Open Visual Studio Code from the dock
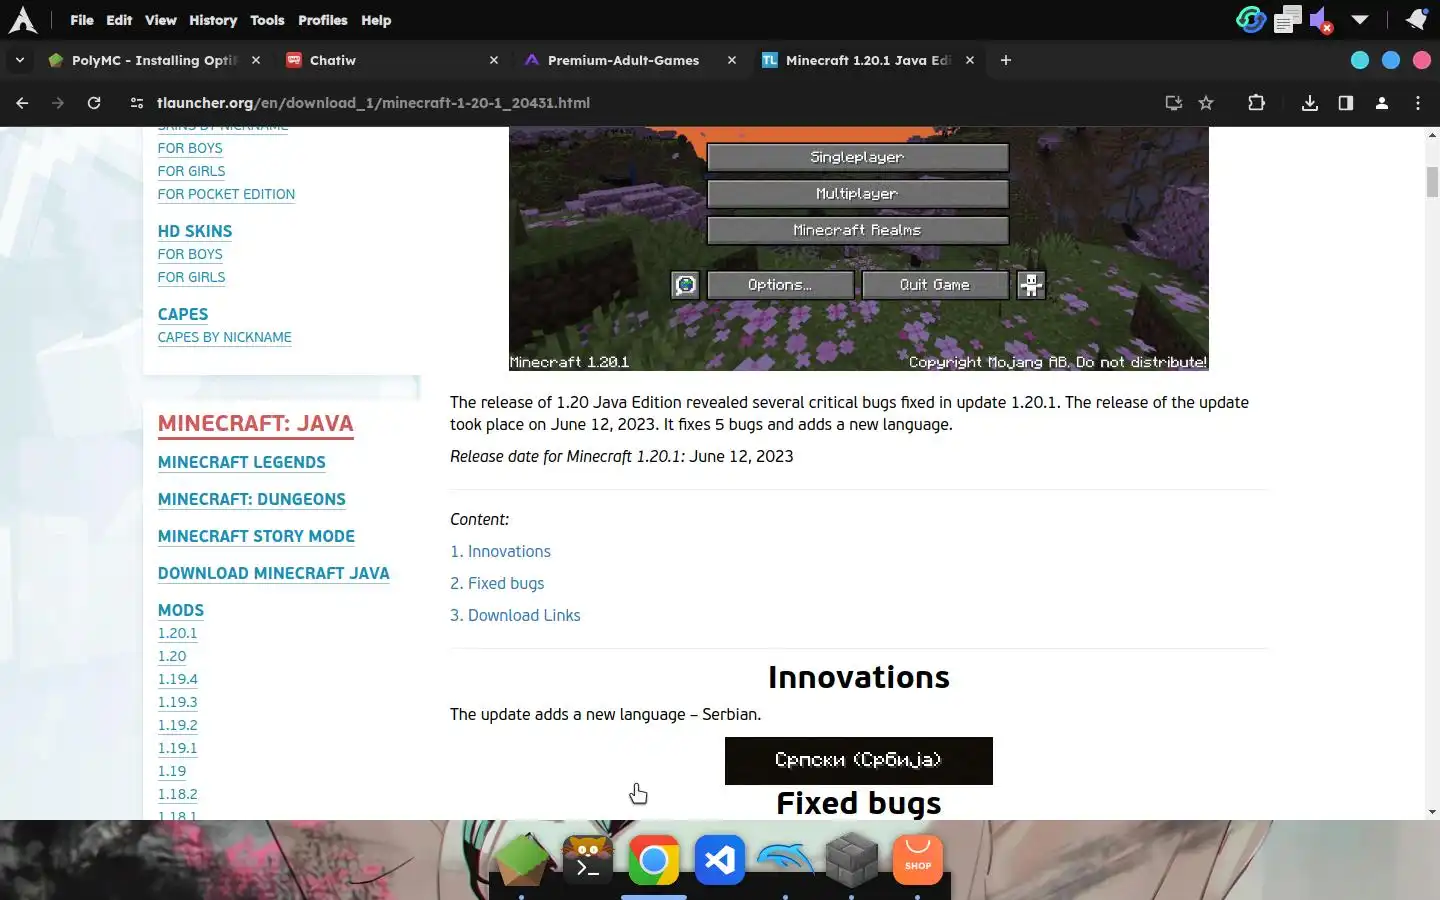 720,860
